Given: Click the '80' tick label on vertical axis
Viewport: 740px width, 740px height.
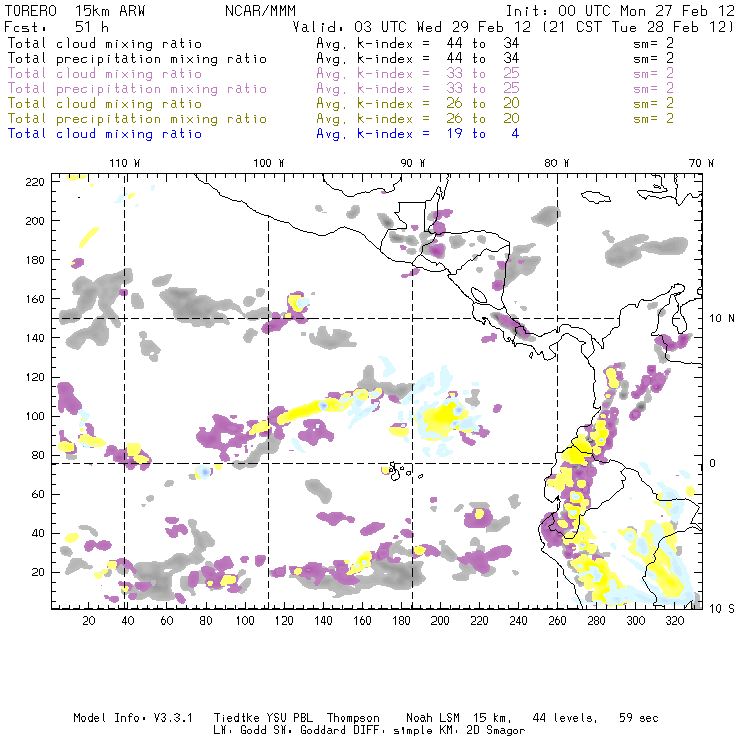Looking at the screenshot, I should pyautogui.click(x=38, y=455).
